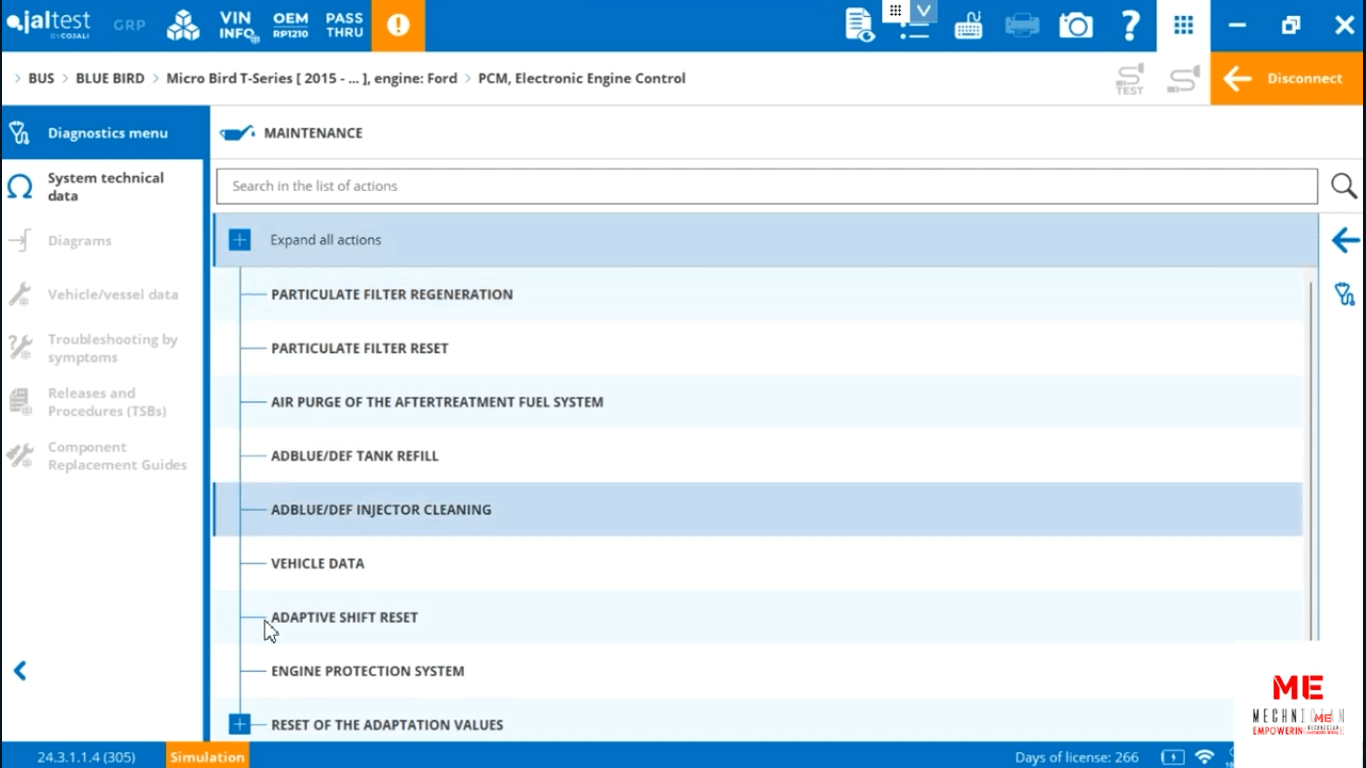Open the OEM RP1210 tool
Viewport: 1366px width, 768px height.
coord(290,26)
